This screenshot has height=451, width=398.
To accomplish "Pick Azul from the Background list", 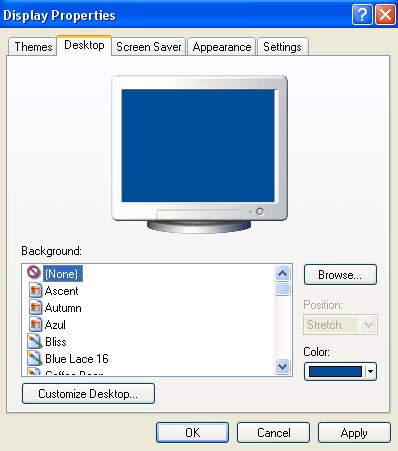I will 55,325.
